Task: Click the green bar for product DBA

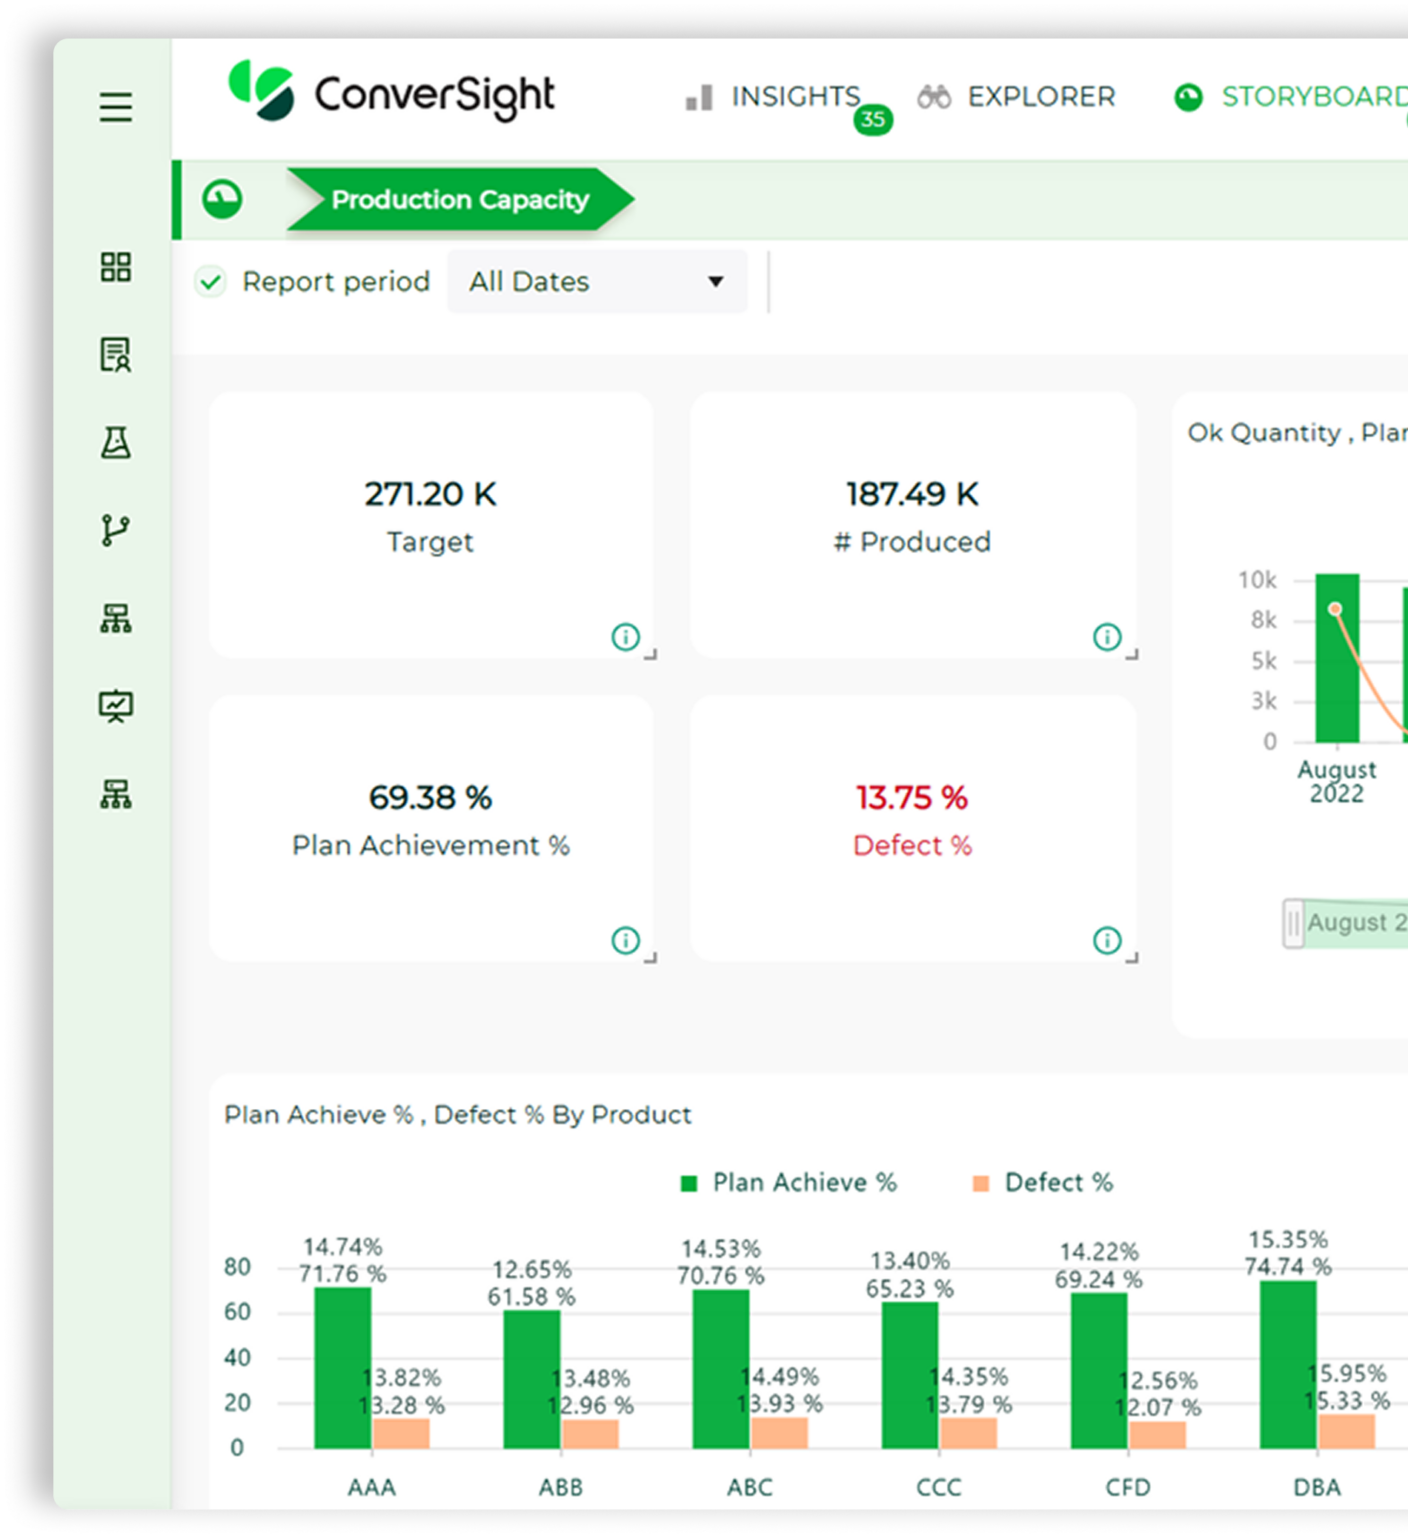Action: 1288,1365
